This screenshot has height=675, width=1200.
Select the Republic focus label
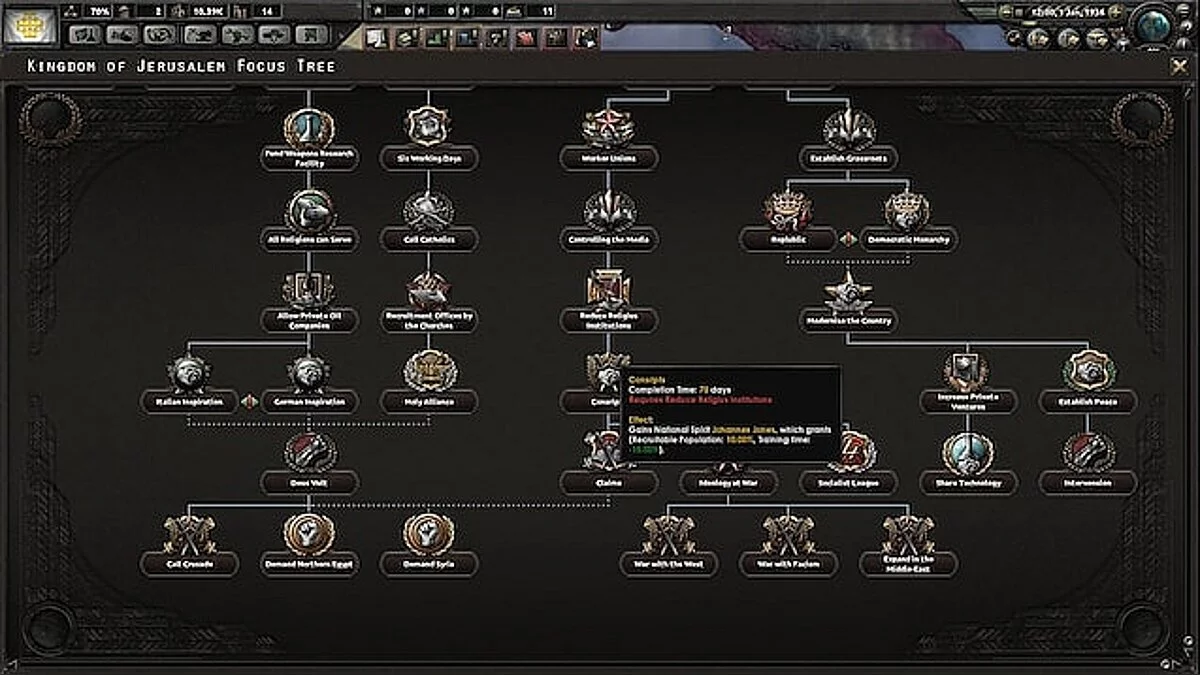[x=788, y=239]
